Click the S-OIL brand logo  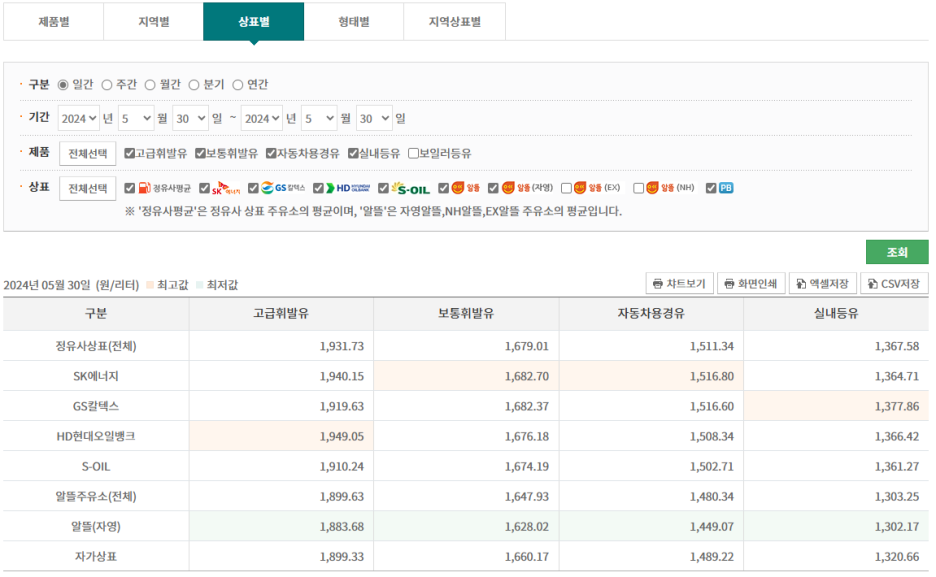coord(411,189)
